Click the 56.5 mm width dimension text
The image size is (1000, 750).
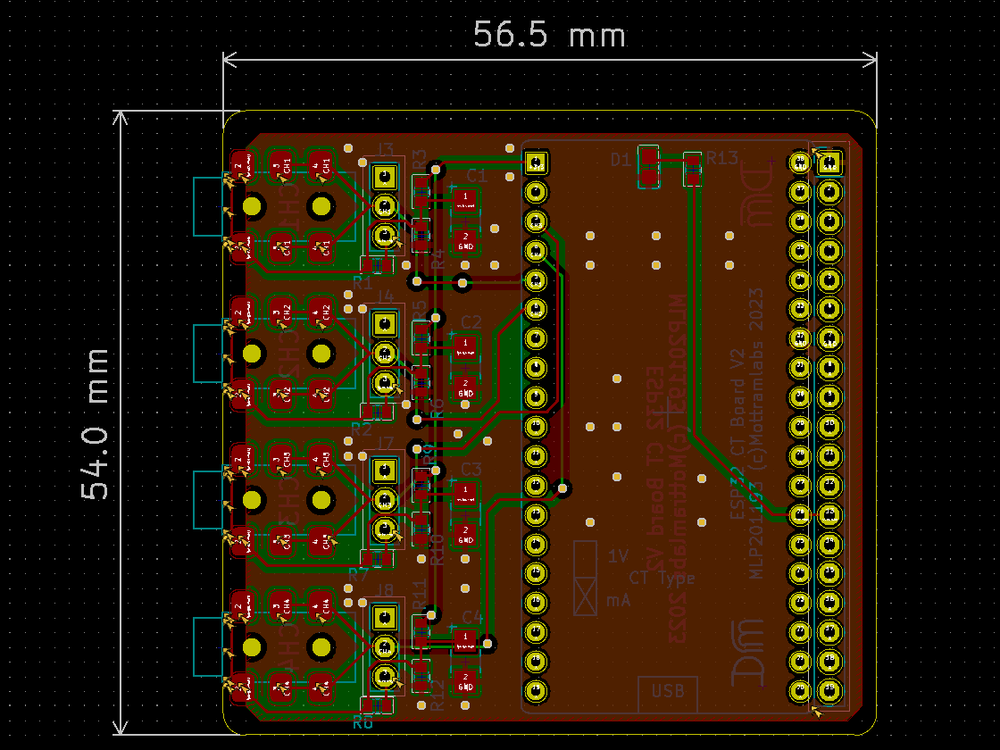tap(549, 34)
